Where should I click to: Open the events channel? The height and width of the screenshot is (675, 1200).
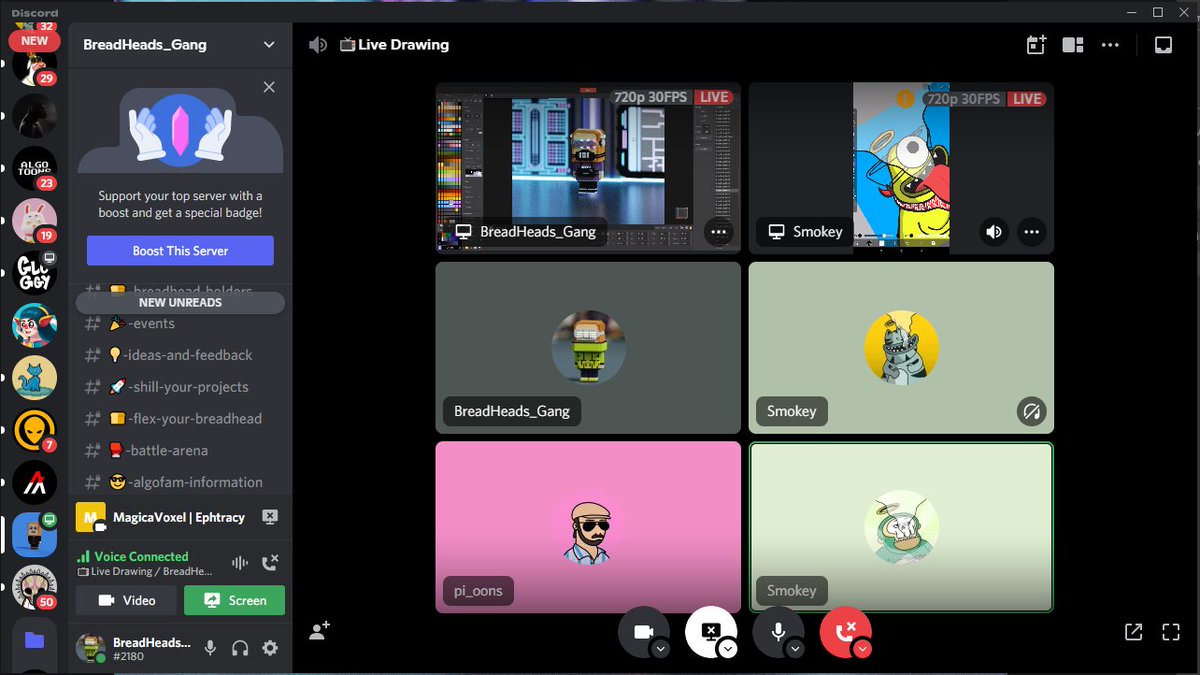tap(180, 323)
